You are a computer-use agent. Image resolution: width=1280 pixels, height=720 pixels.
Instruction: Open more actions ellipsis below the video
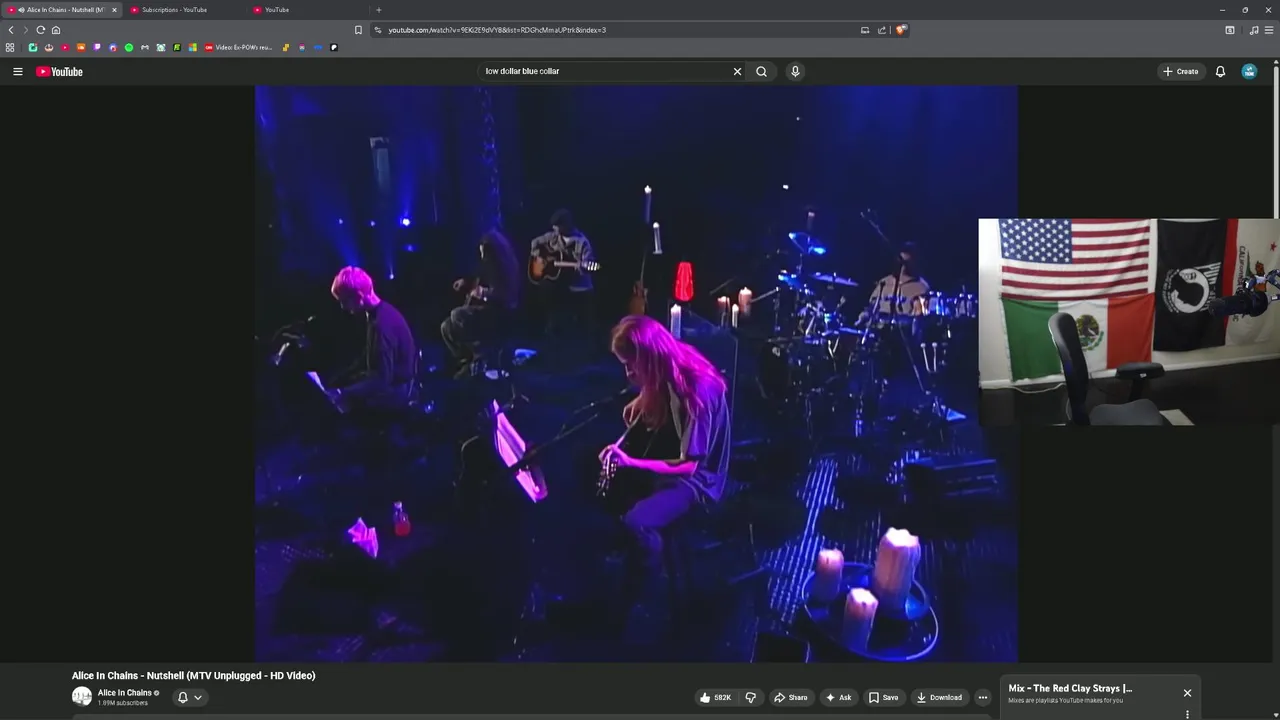tap(983, 697)
